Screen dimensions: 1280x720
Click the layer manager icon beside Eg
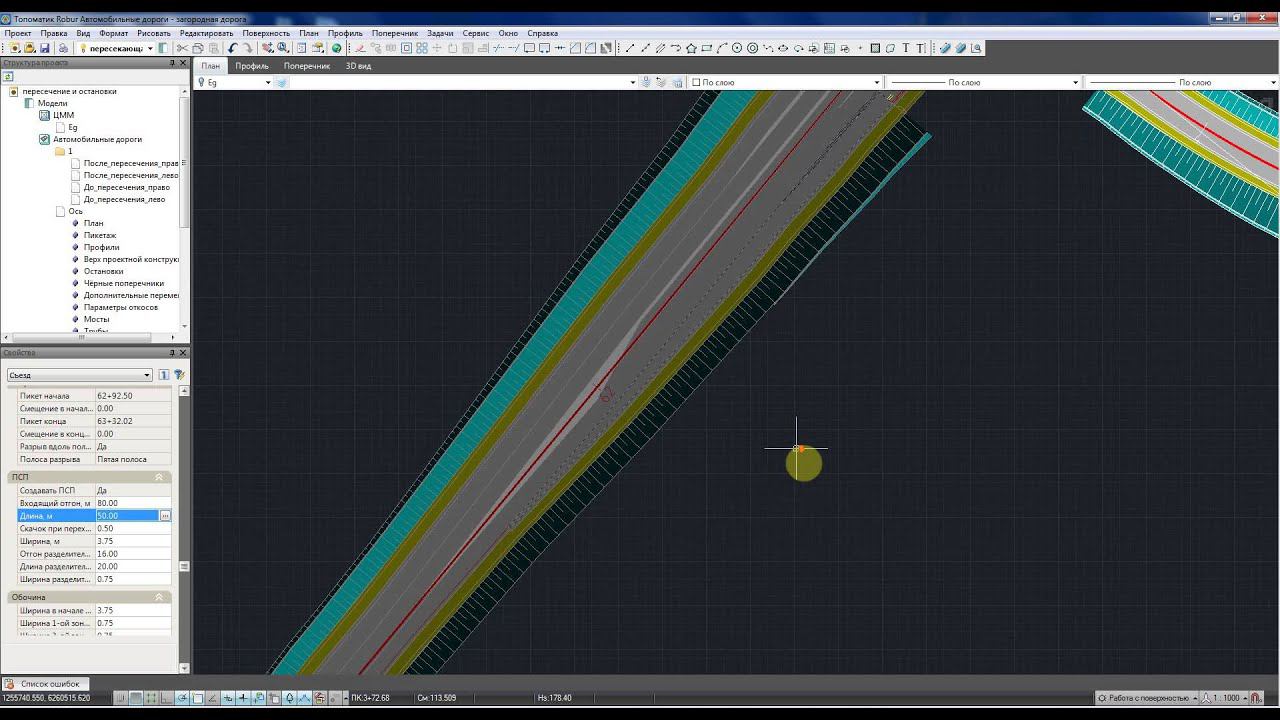(281, 82)
